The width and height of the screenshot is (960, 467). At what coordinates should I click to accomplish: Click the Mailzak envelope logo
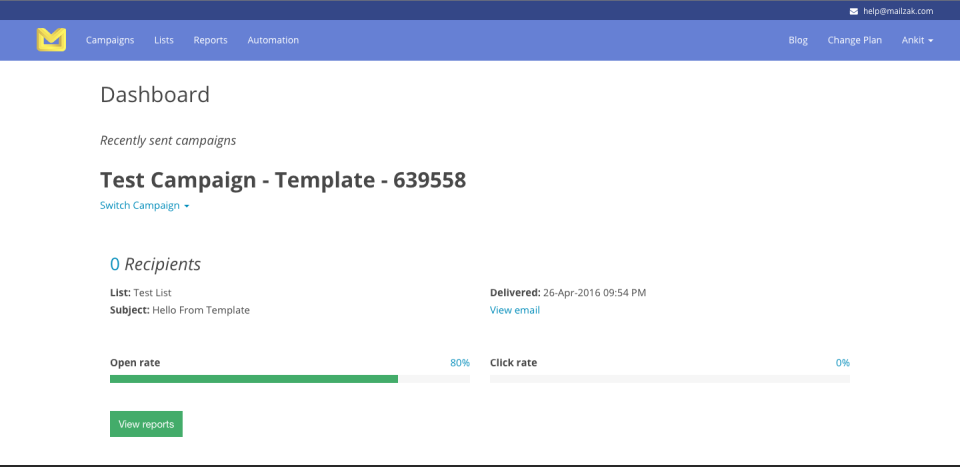click(51, 40)
